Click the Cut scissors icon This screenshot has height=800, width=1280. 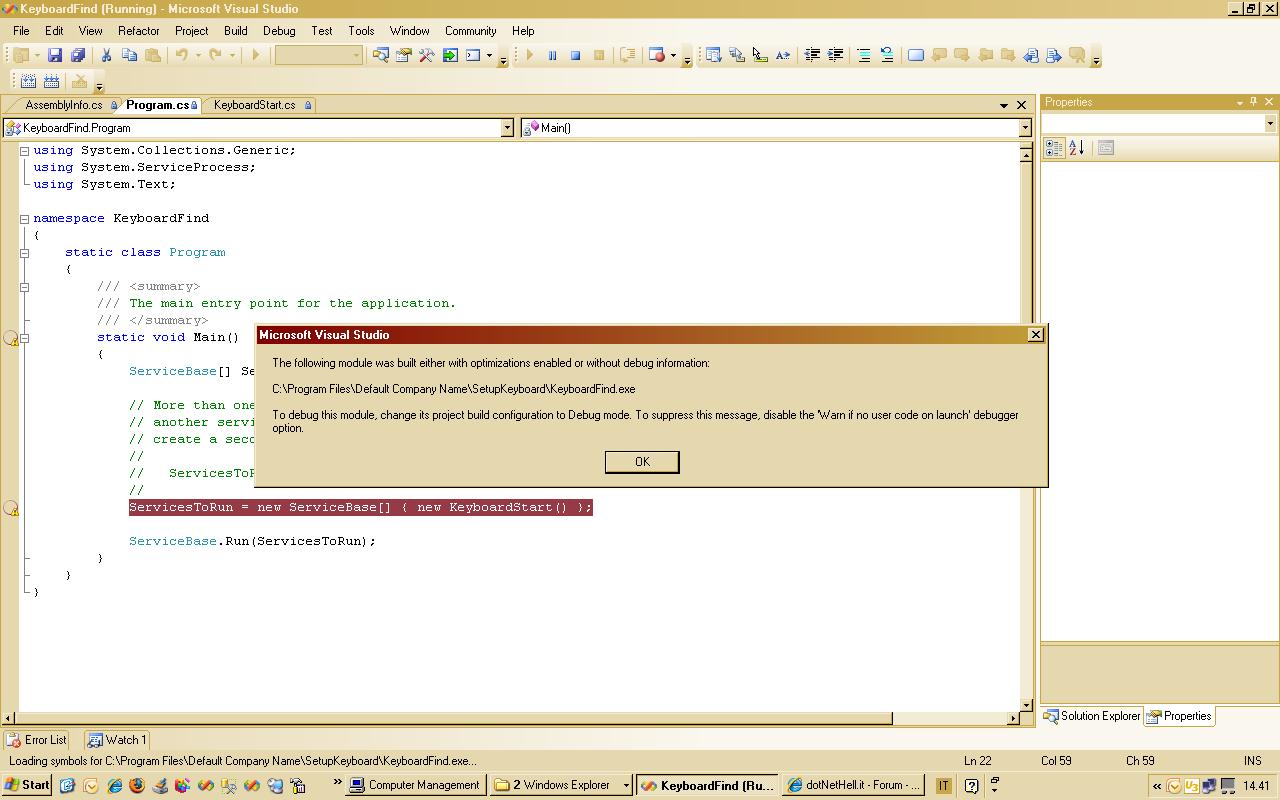106,55
